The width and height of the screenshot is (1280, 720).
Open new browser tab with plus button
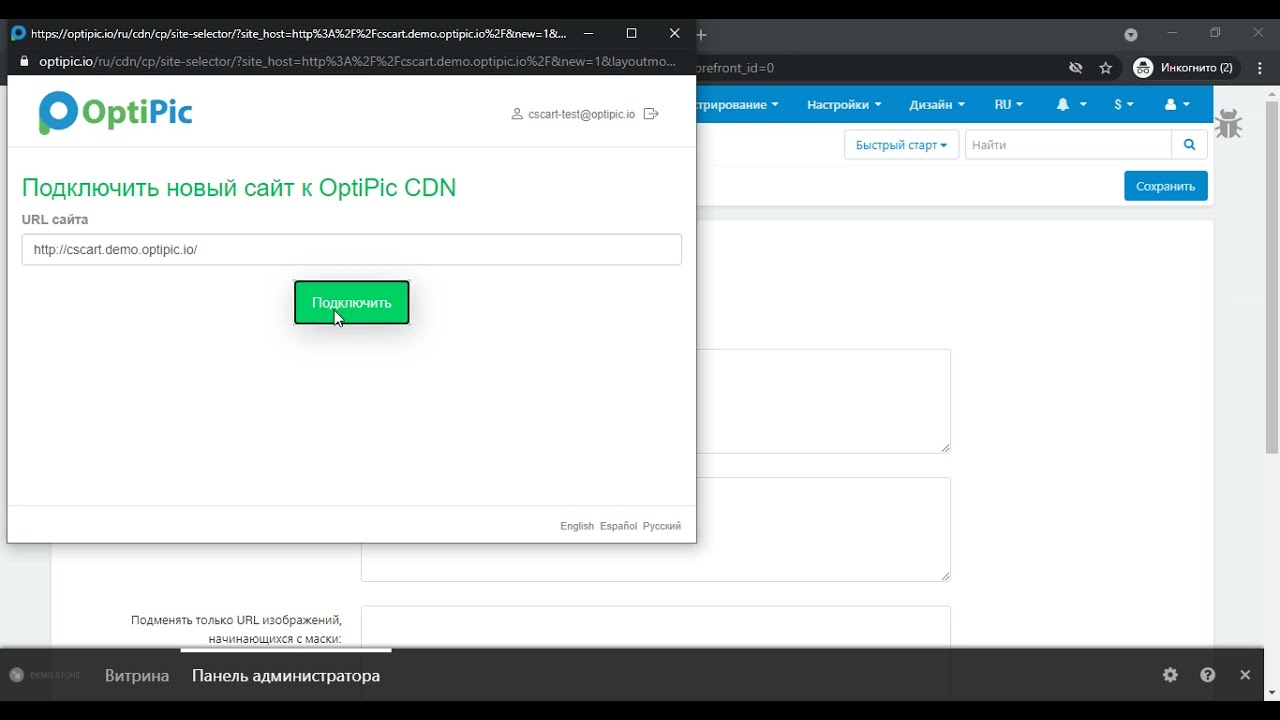pyautogui.click(x=701, y=34)
